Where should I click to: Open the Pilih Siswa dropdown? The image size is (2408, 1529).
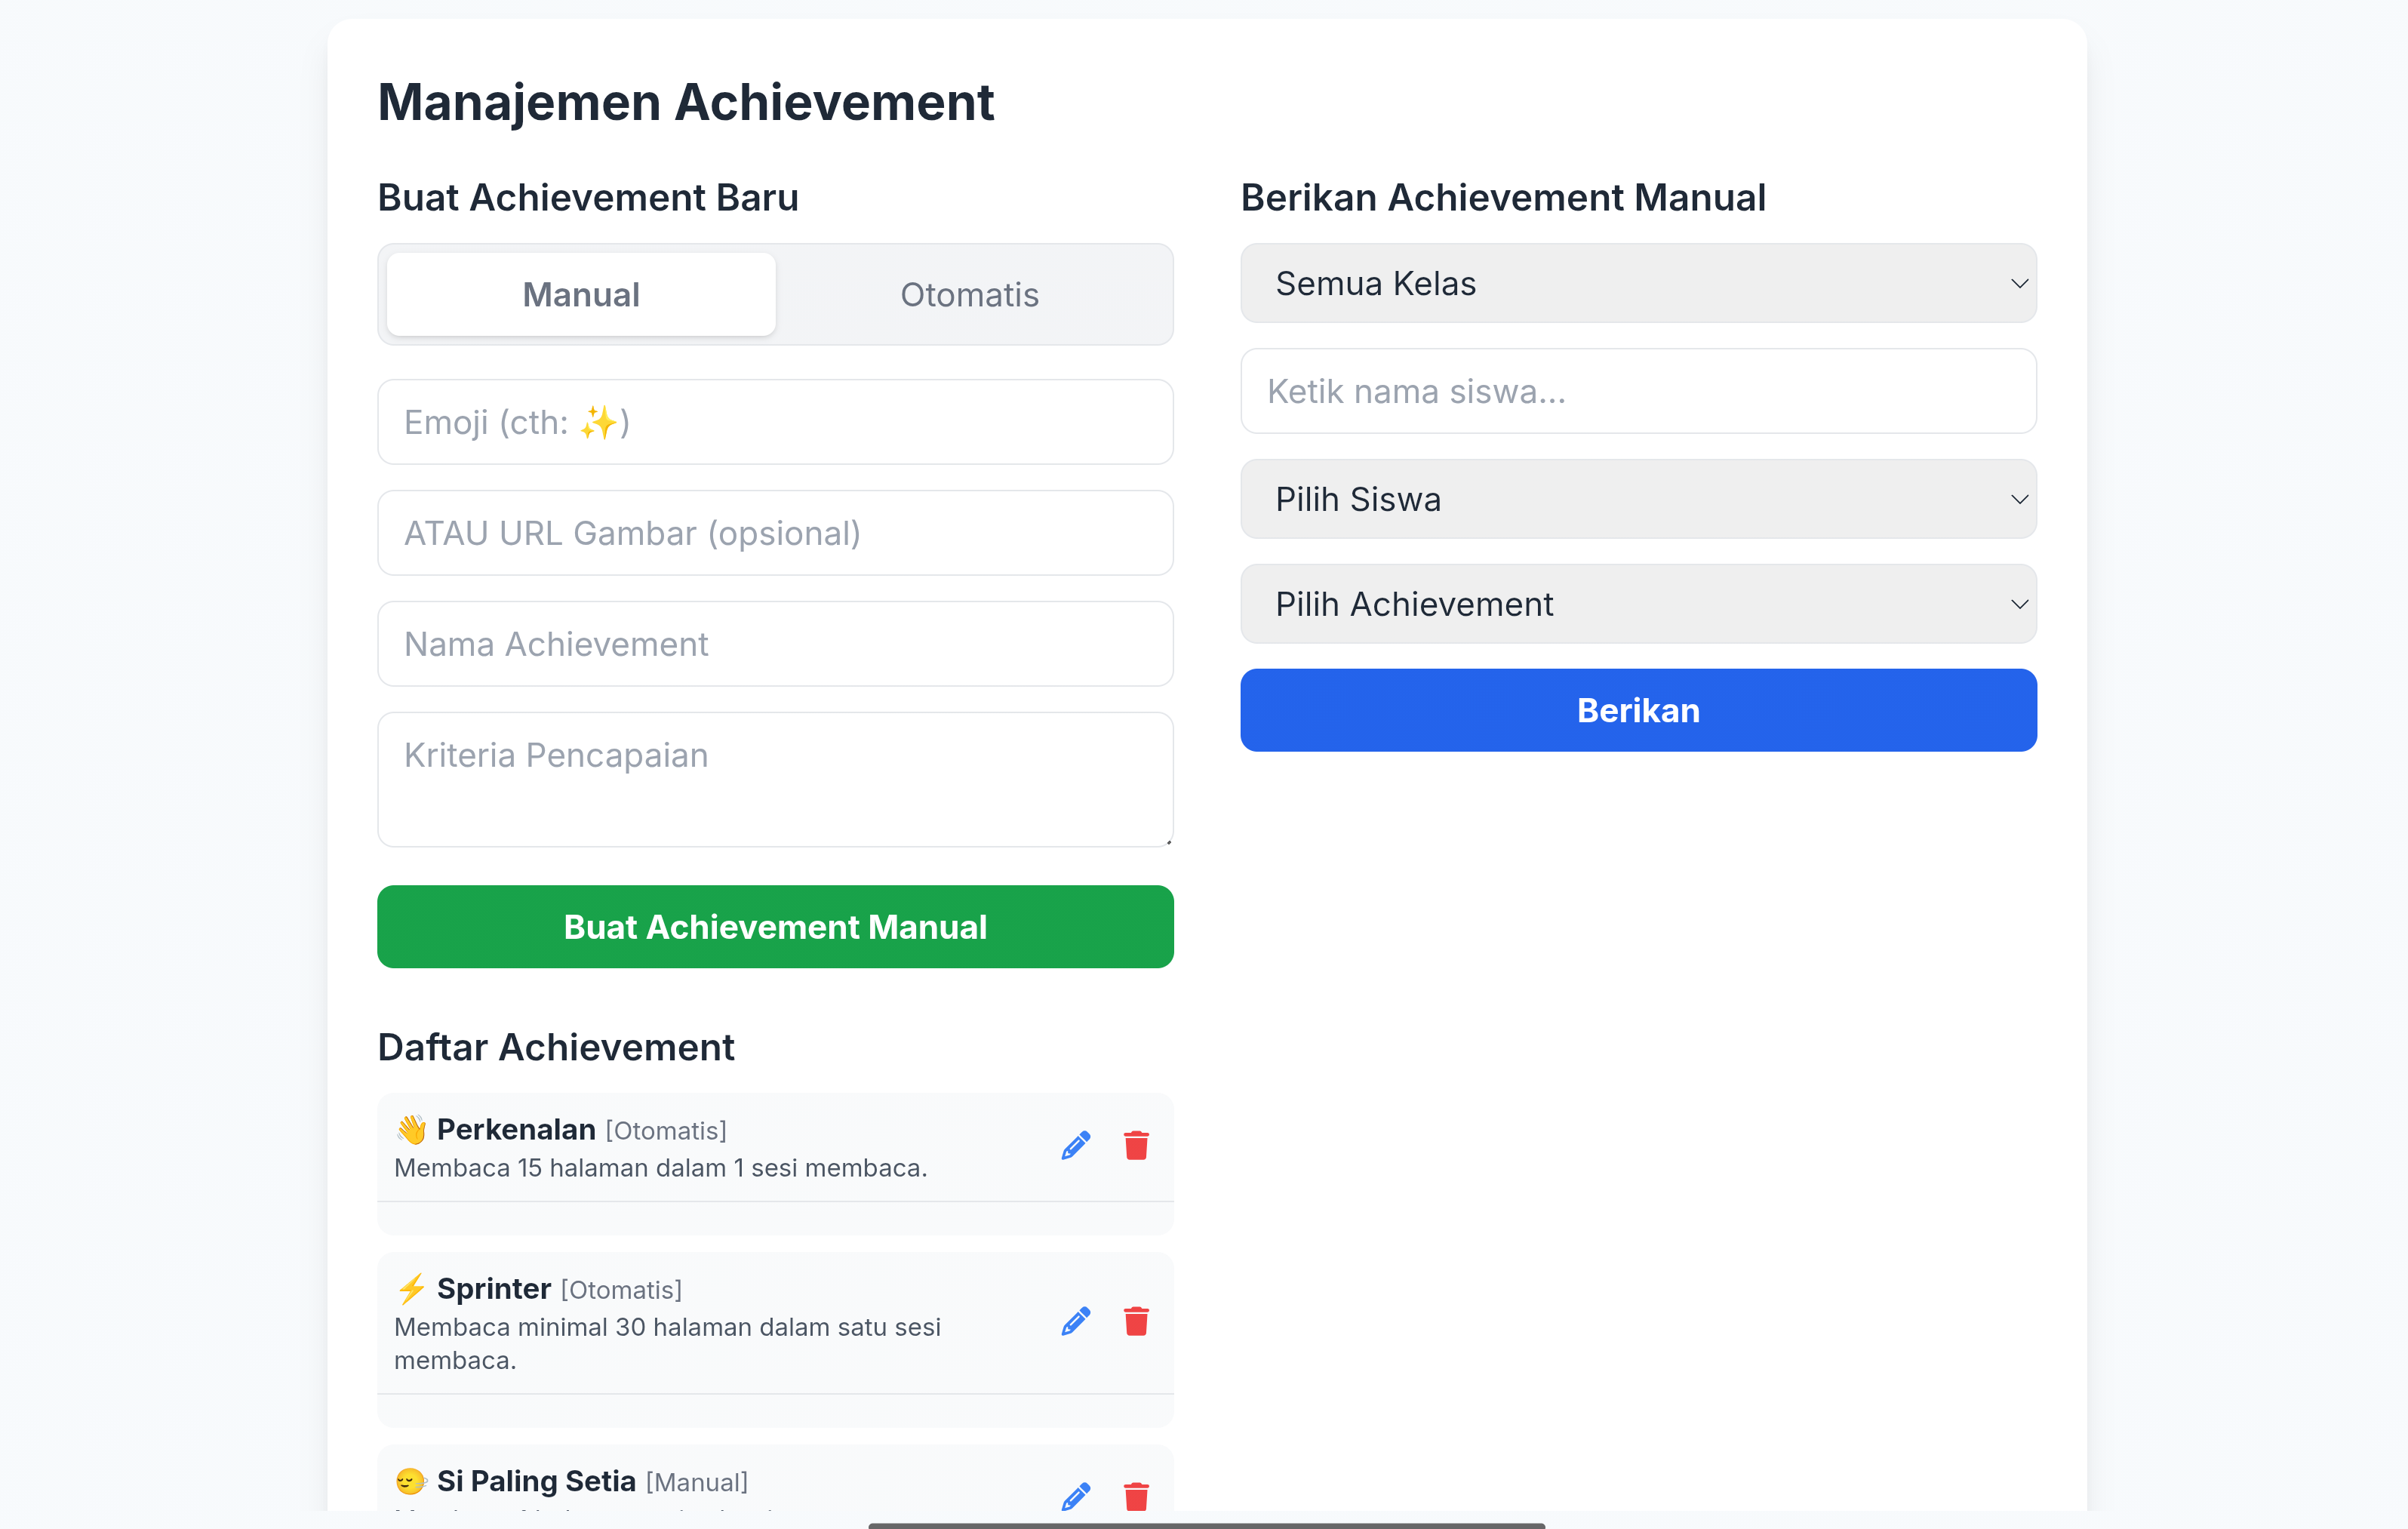click(1637, 499)
